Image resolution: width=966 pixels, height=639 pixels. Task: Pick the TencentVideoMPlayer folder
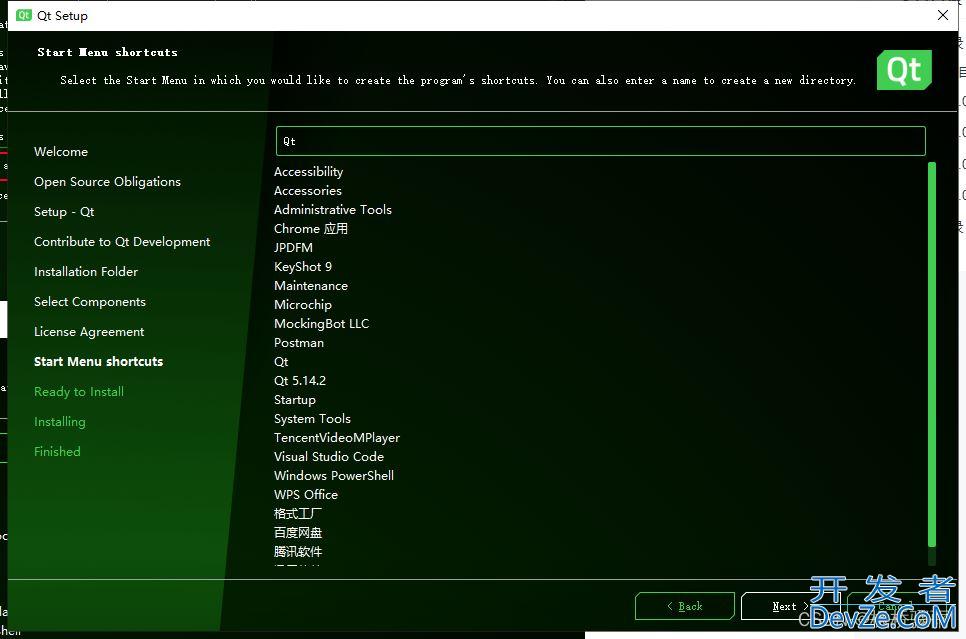pyautogui.click(x=337, y=438)
